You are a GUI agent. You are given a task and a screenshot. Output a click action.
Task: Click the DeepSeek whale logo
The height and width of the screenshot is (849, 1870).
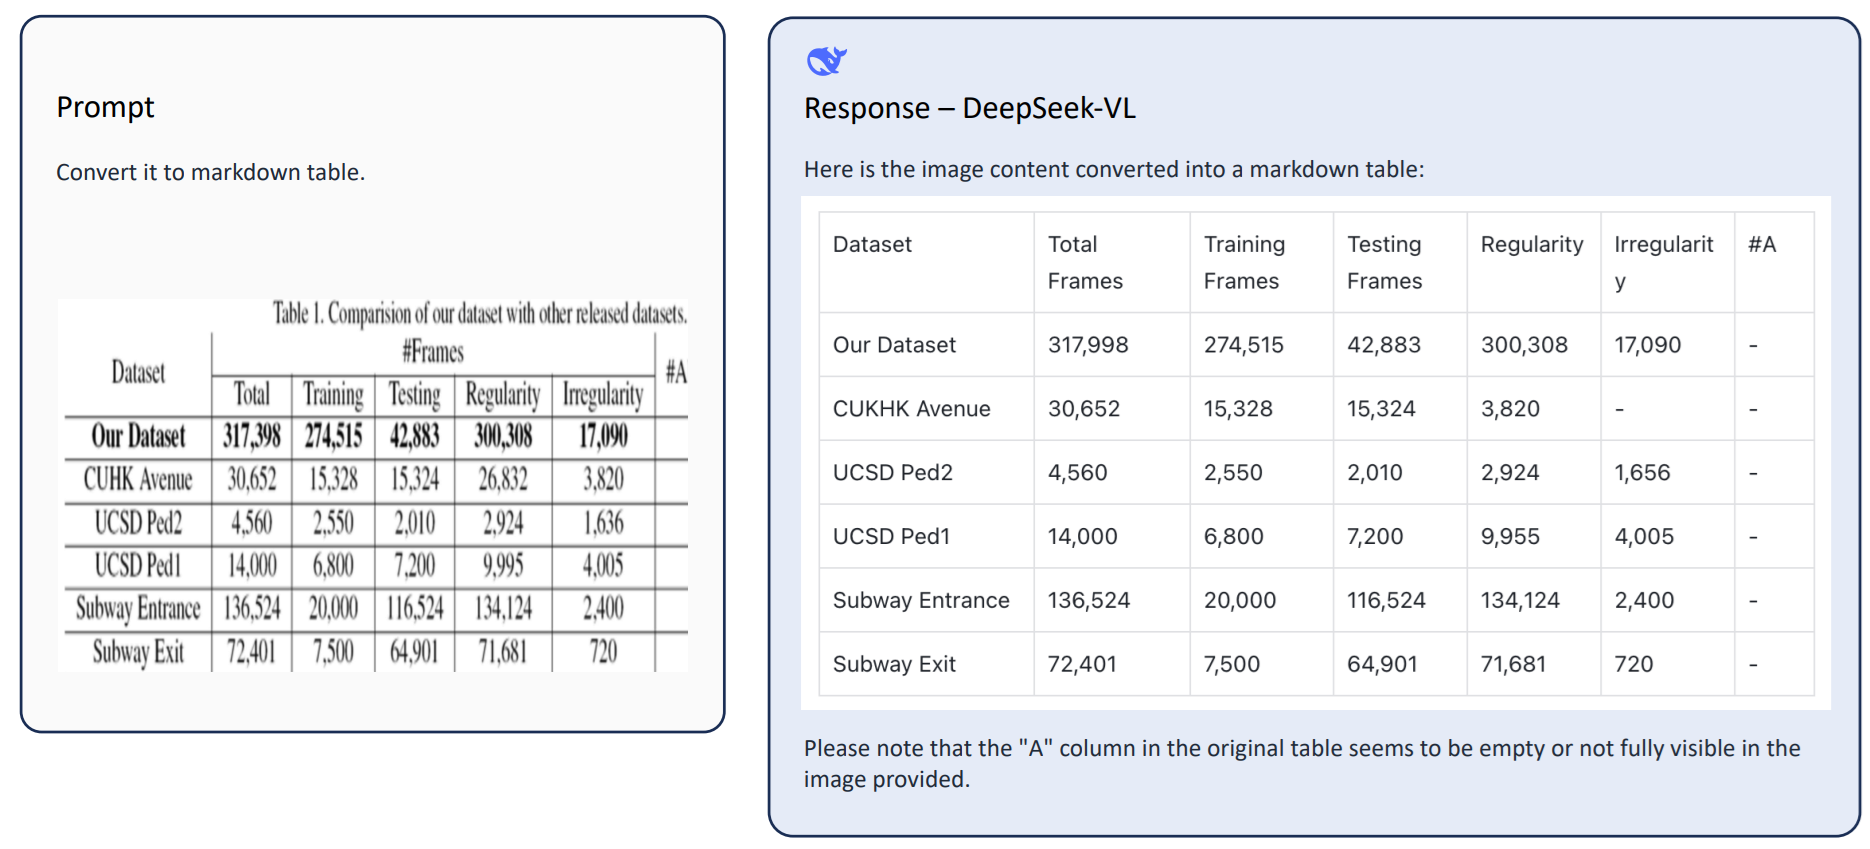pos(826,61)
